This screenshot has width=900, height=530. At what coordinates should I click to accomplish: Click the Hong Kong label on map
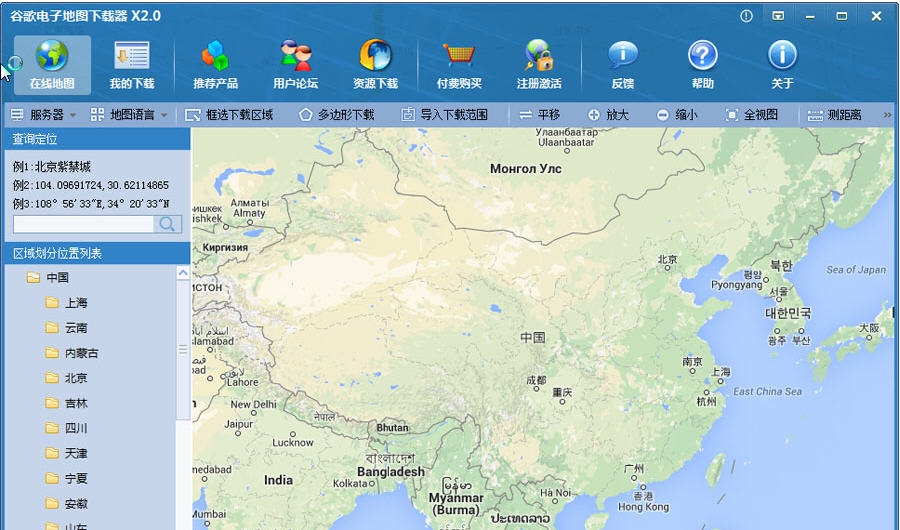tap(643, 507)
